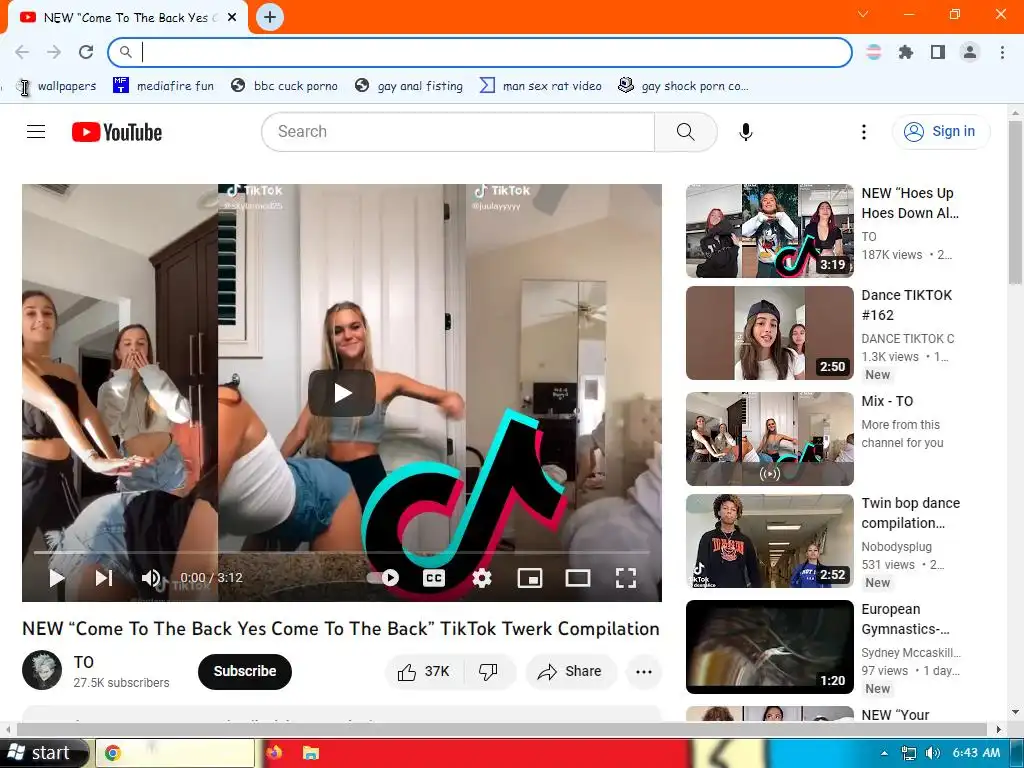
Task: Go to YouTube home via logo
Action: coord(117,132)
